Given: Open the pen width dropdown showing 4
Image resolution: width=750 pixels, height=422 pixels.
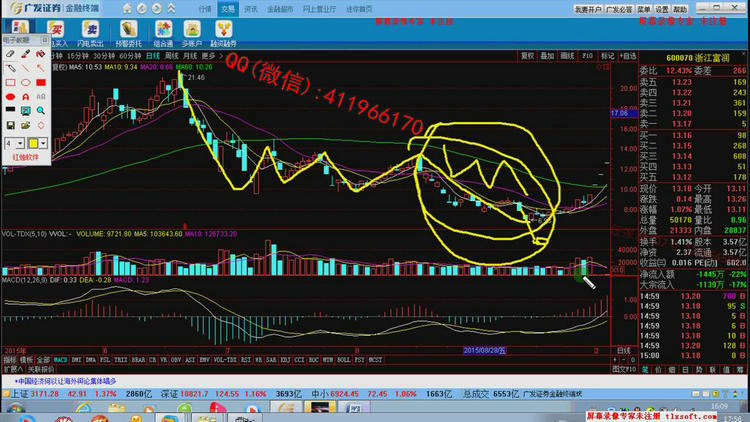Looking at the screenshot, I should pos(14,143).
